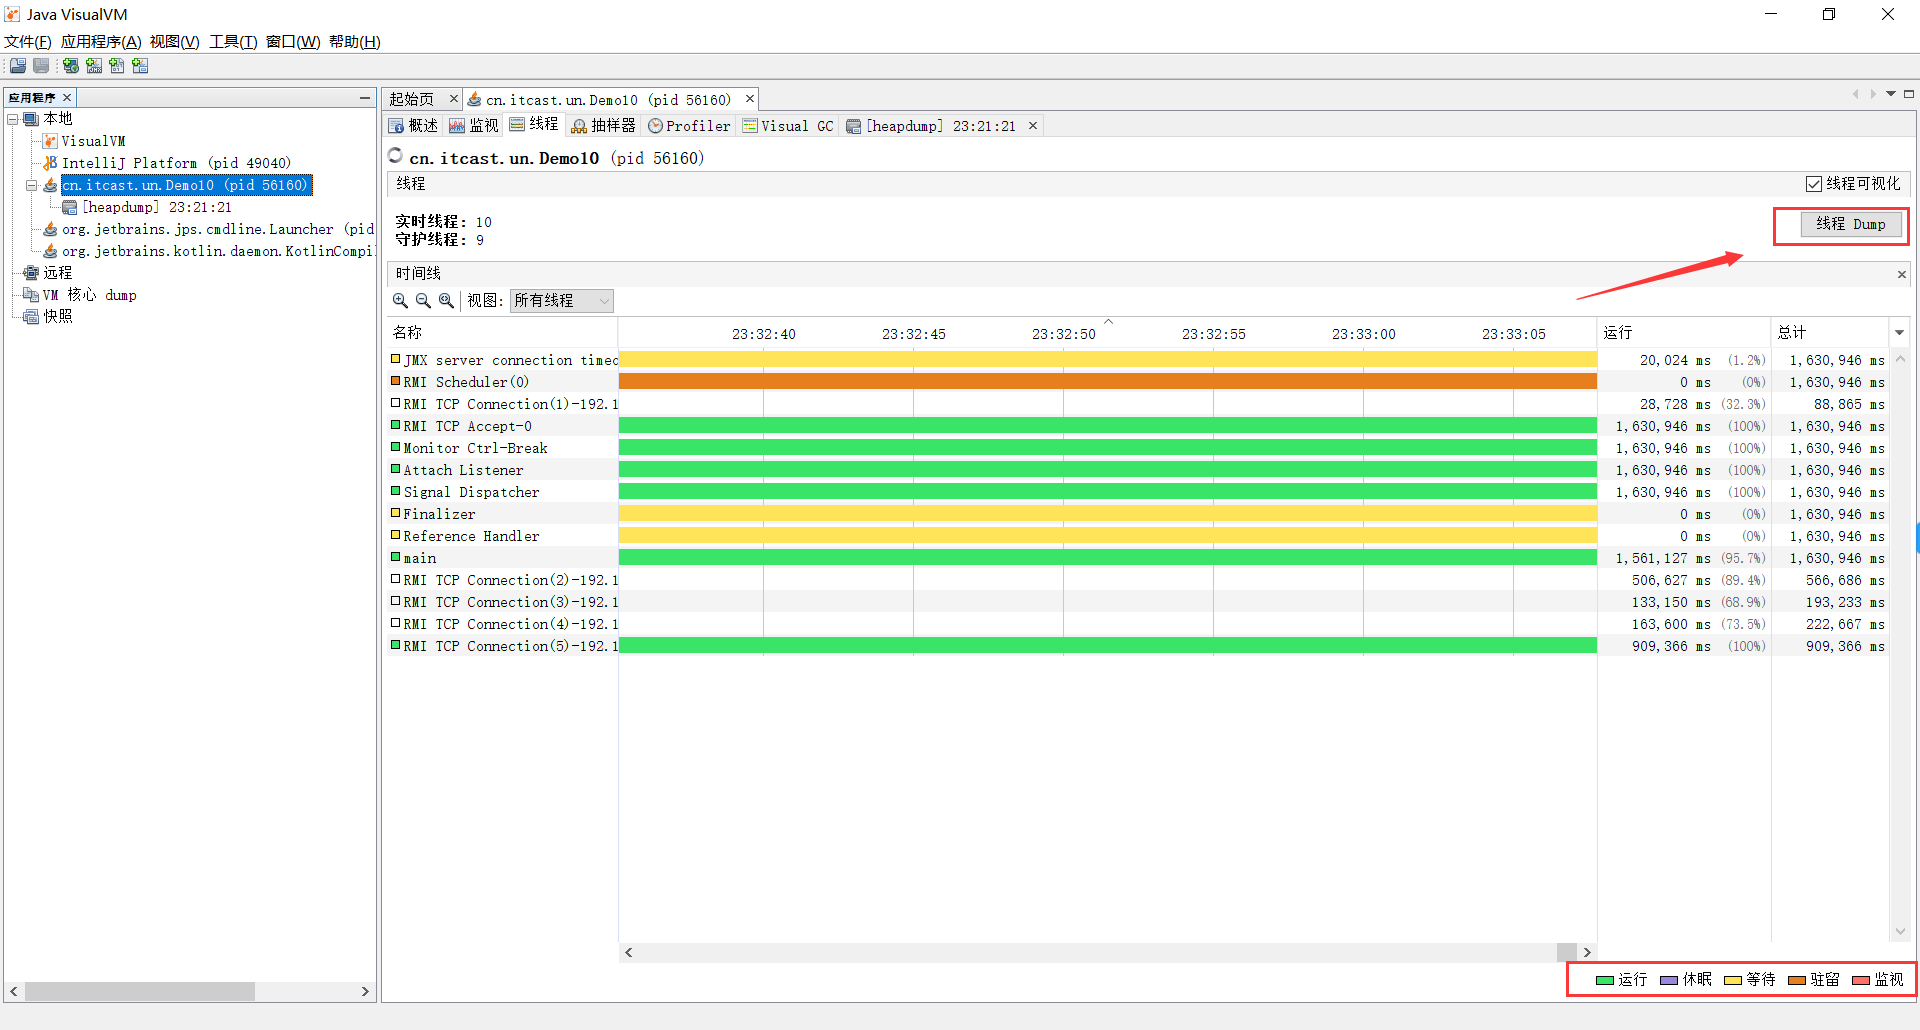Select IntelliJ Platform (pid 49040) in tree
1920x1030 pixels.
click(x=176, y=163)
